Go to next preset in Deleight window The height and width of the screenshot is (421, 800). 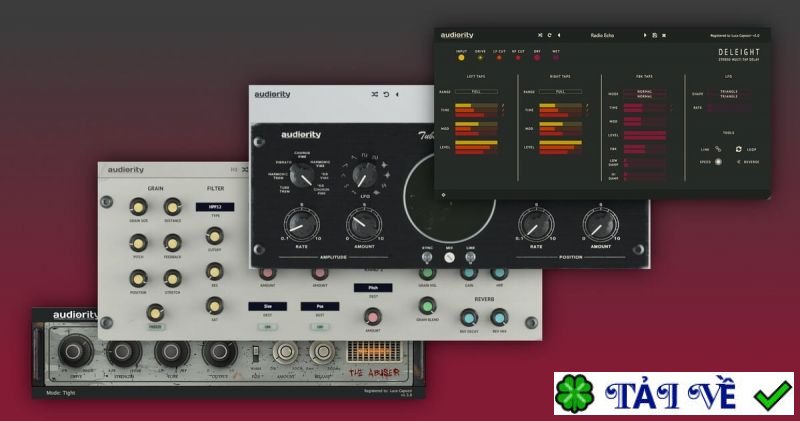click(645, 35)
